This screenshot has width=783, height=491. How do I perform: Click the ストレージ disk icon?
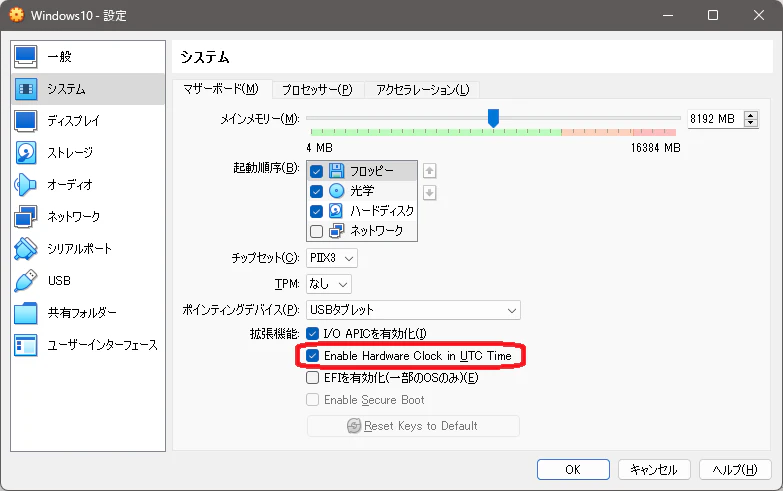point(25,153)
